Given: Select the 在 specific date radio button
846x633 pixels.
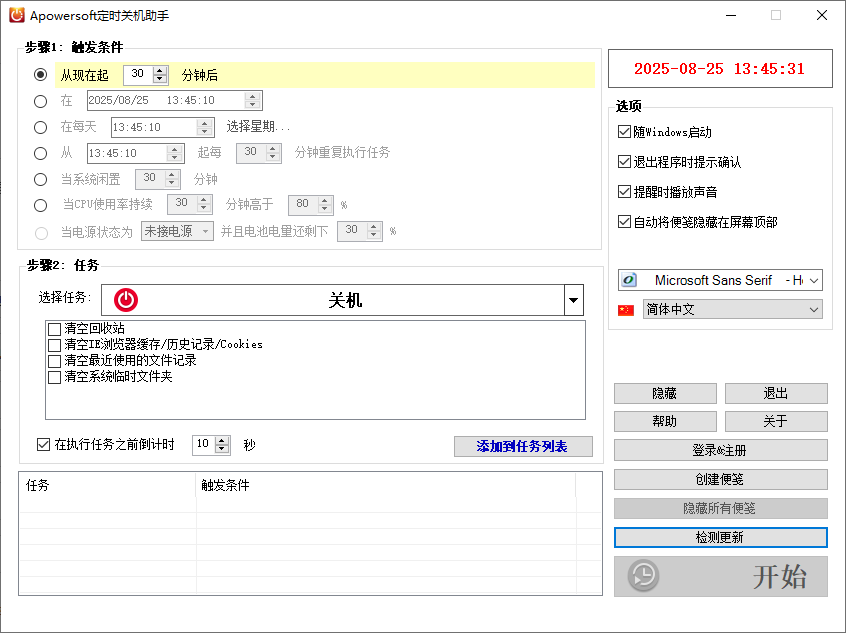Looking at the screenshot, I should pos(40,101).
